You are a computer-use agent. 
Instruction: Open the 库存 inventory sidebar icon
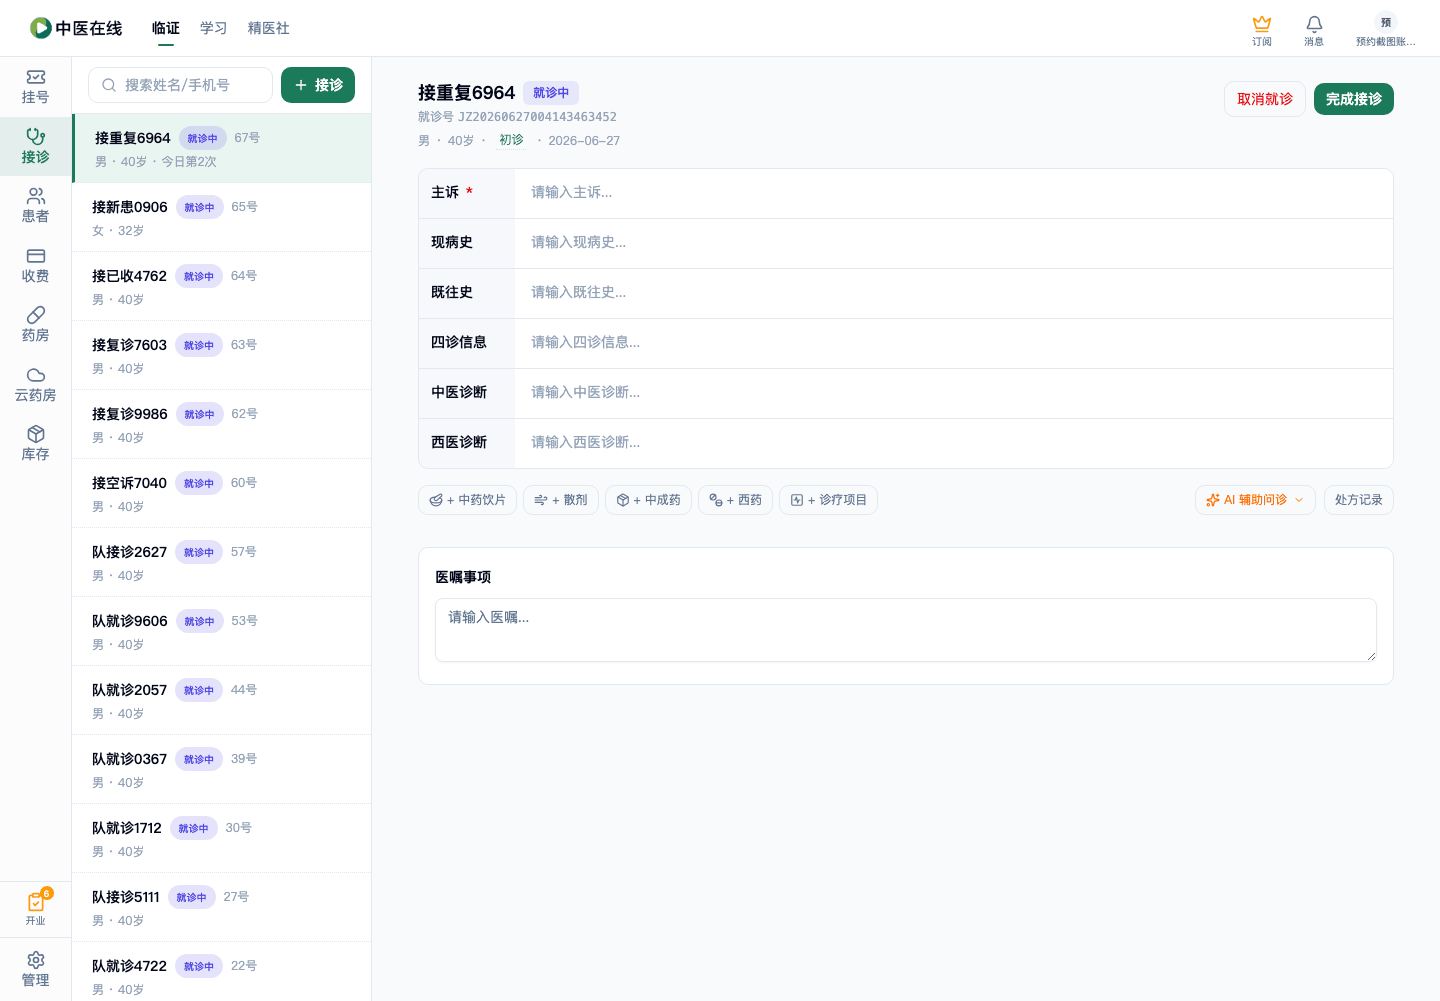[35, 444]
